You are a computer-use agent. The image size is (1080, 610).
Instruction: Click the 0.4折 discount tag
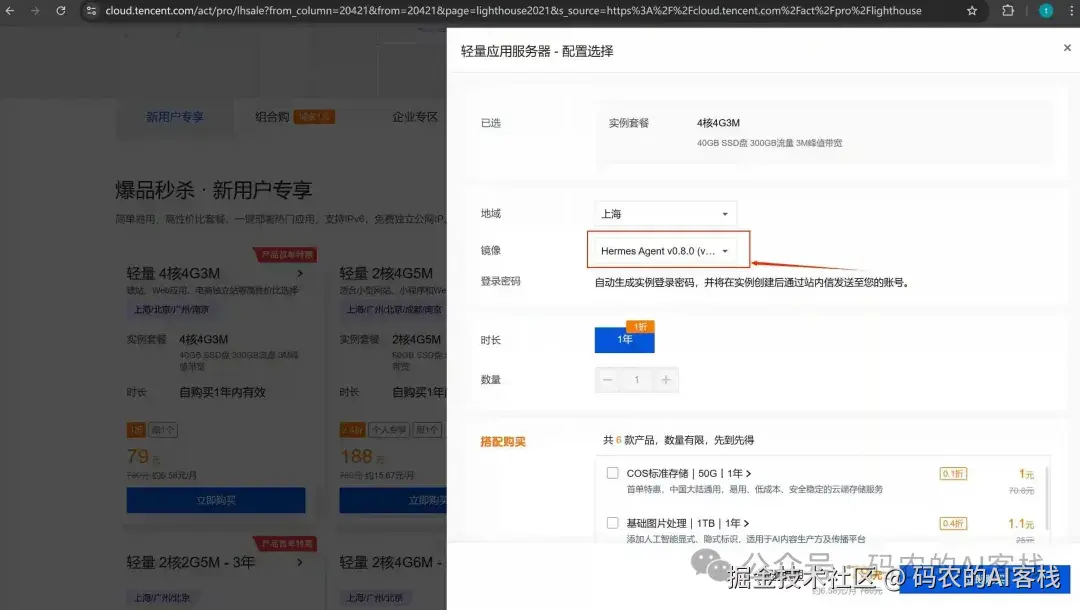tap(953, 523)
